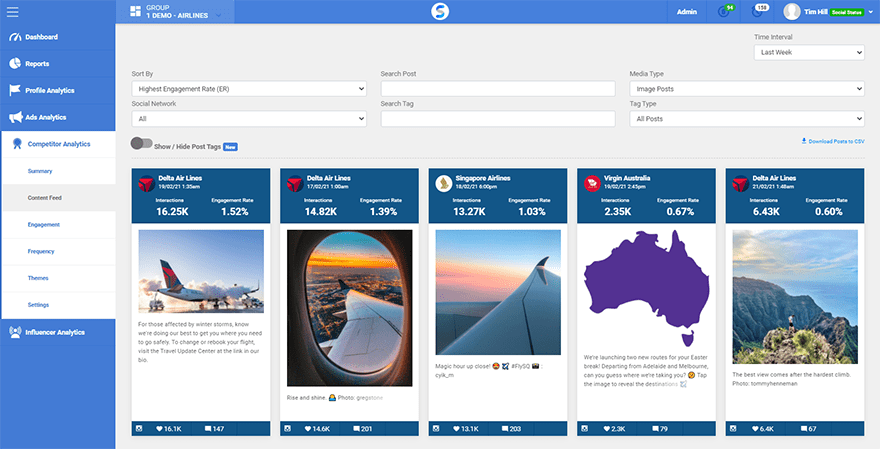Expand the user account chevron
The height and width of the screenshot is (449, 880).
tap(870, 12)
